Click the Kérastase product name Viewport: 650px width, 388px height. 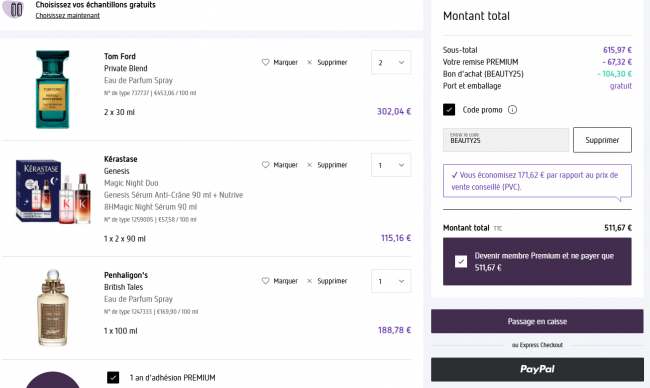[121, 159]
